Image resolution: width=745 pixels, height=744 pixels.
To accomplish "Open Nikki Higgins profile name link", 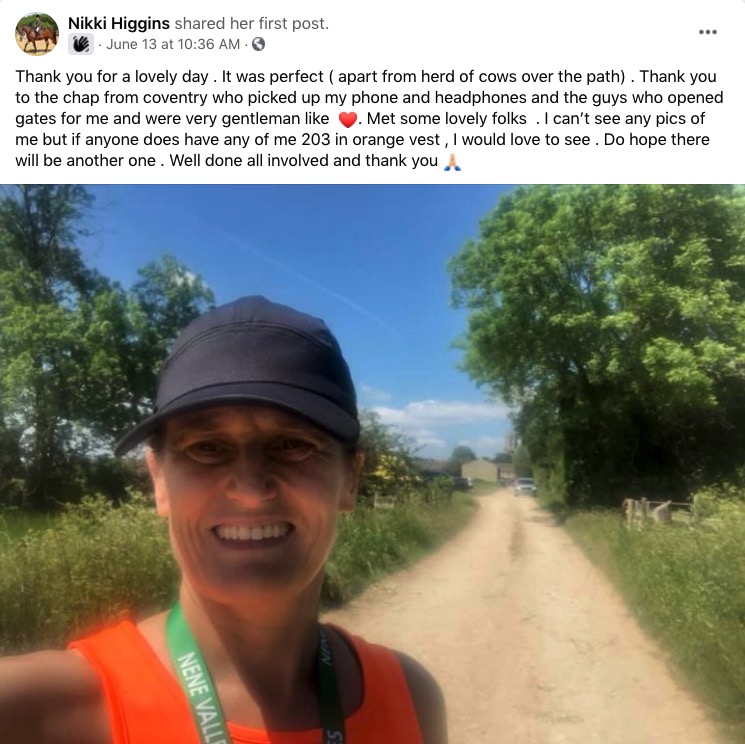I will point(119,23).
